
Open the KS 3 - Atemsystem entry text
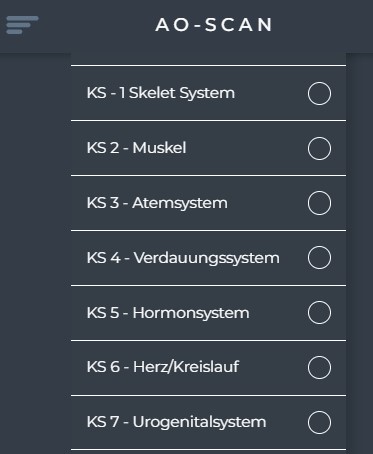(x=157, y=203)
